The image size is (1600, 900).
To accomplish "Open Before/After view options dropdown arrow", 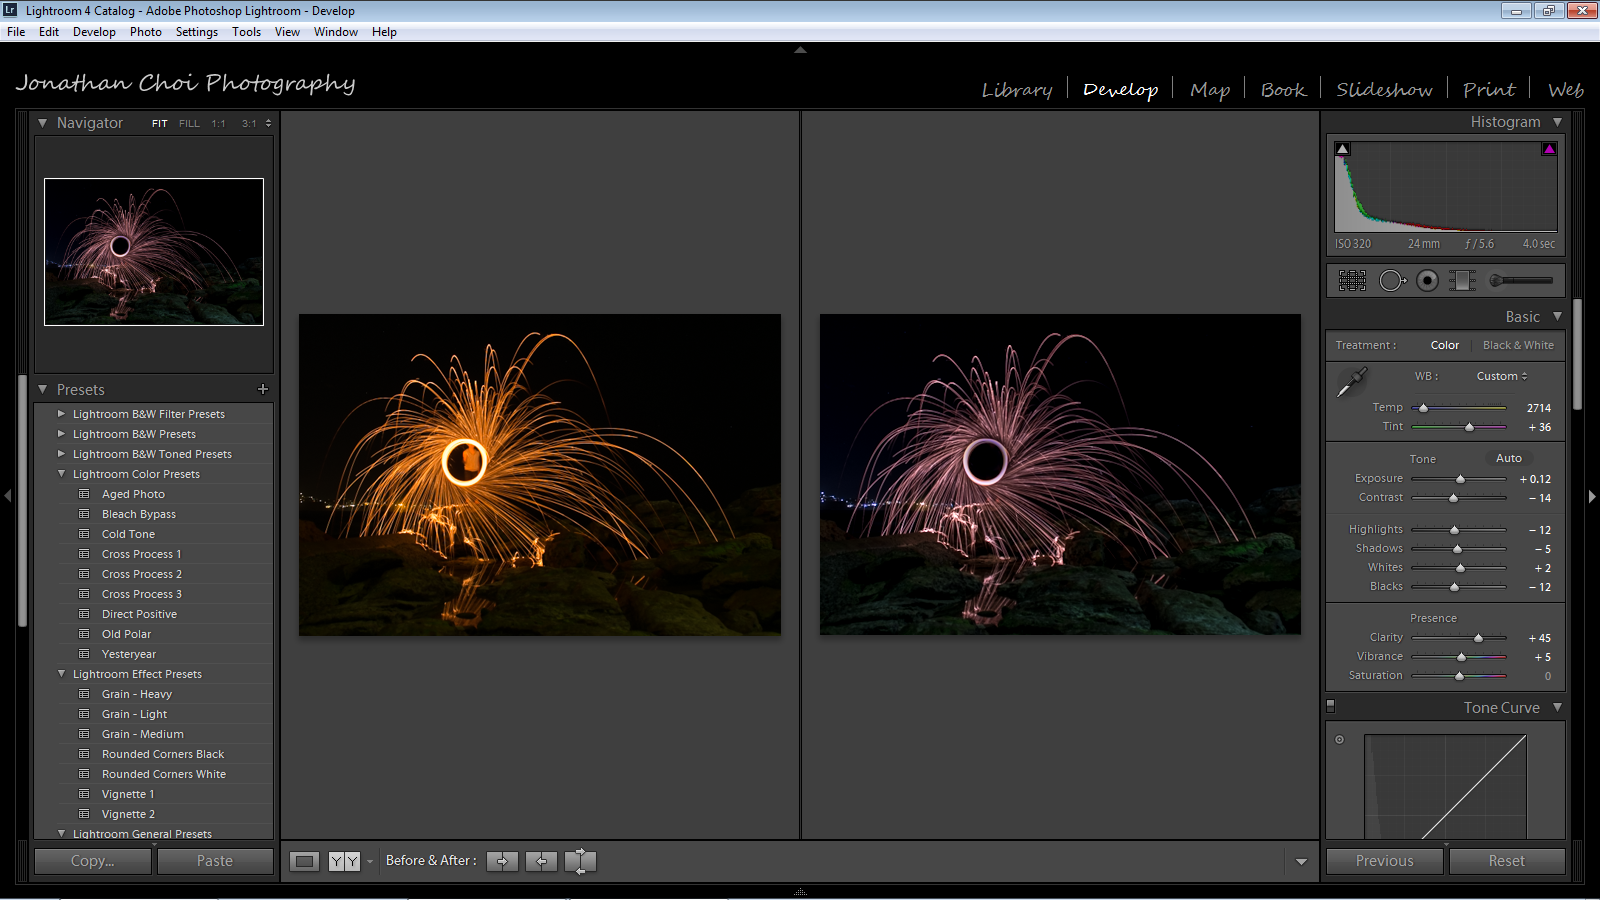I will [x=370, y=861].
